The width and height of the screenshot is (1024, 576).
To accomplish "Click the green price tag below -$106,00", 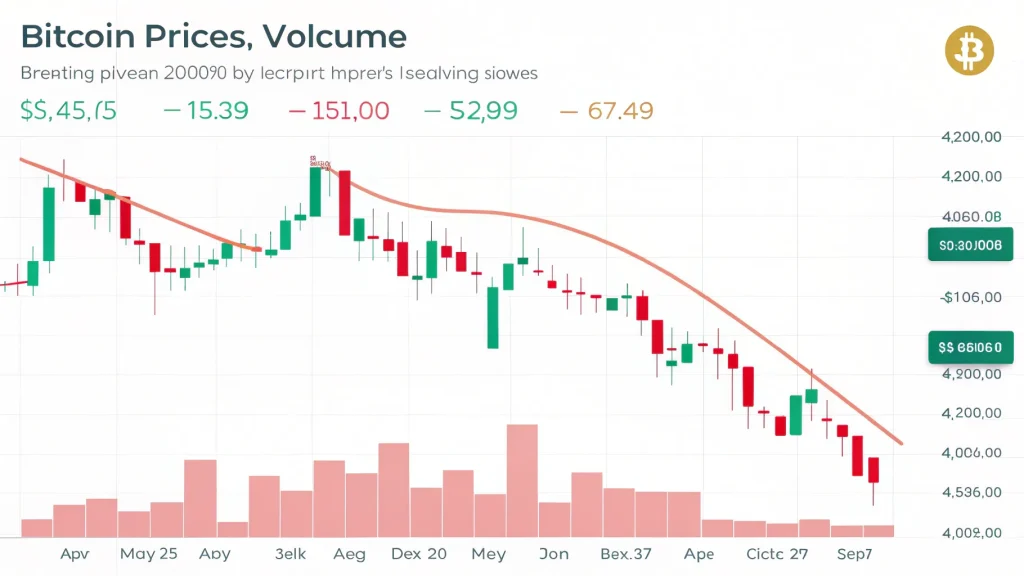I will pos(970,347).
